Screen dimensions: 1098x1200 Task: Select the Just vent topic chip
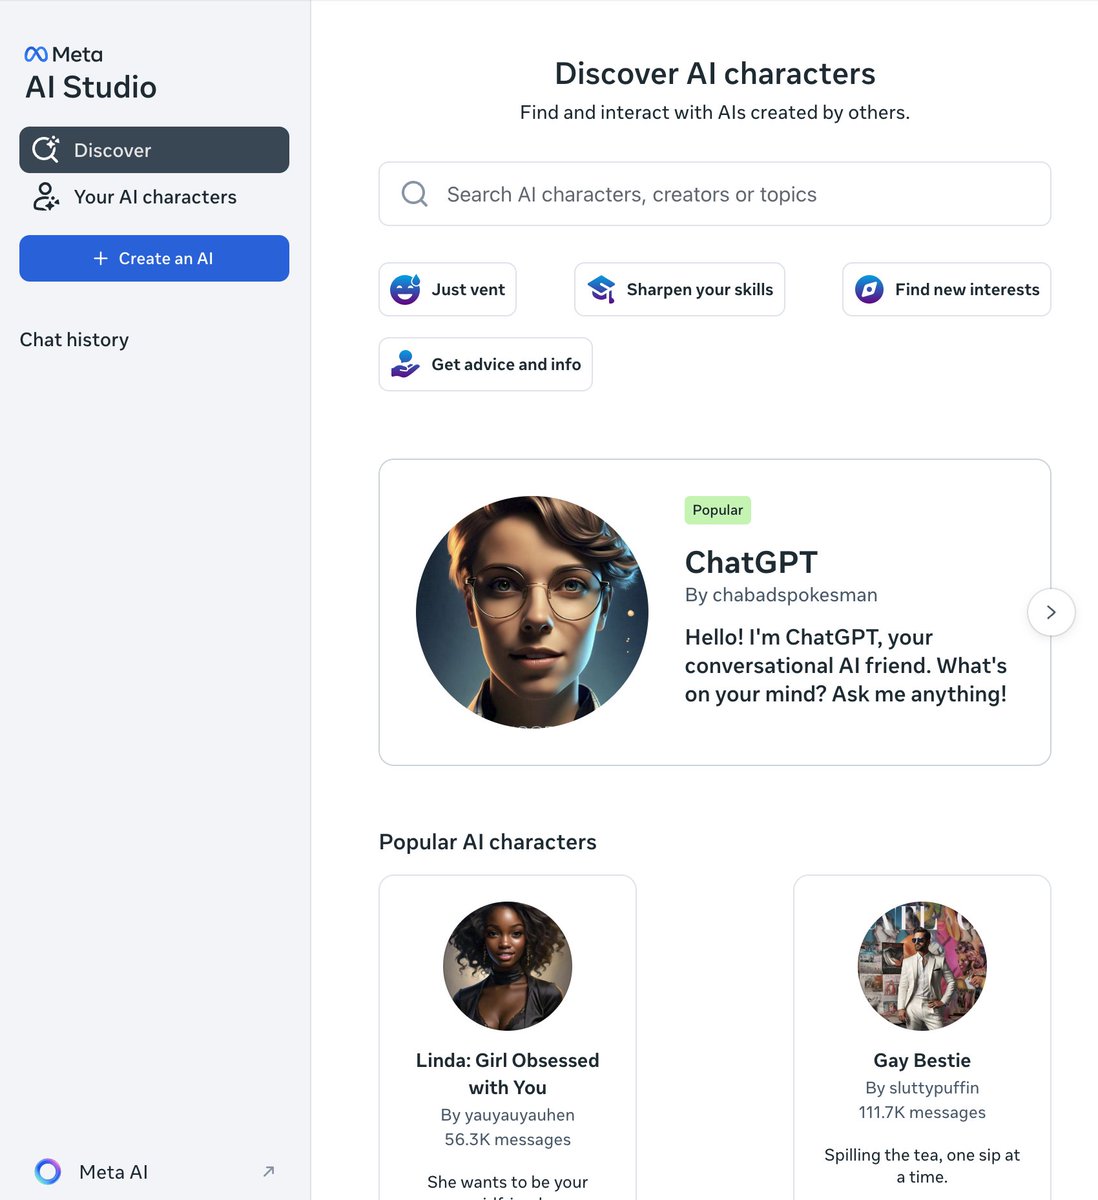pyautogui.click(x=447, y=289)
